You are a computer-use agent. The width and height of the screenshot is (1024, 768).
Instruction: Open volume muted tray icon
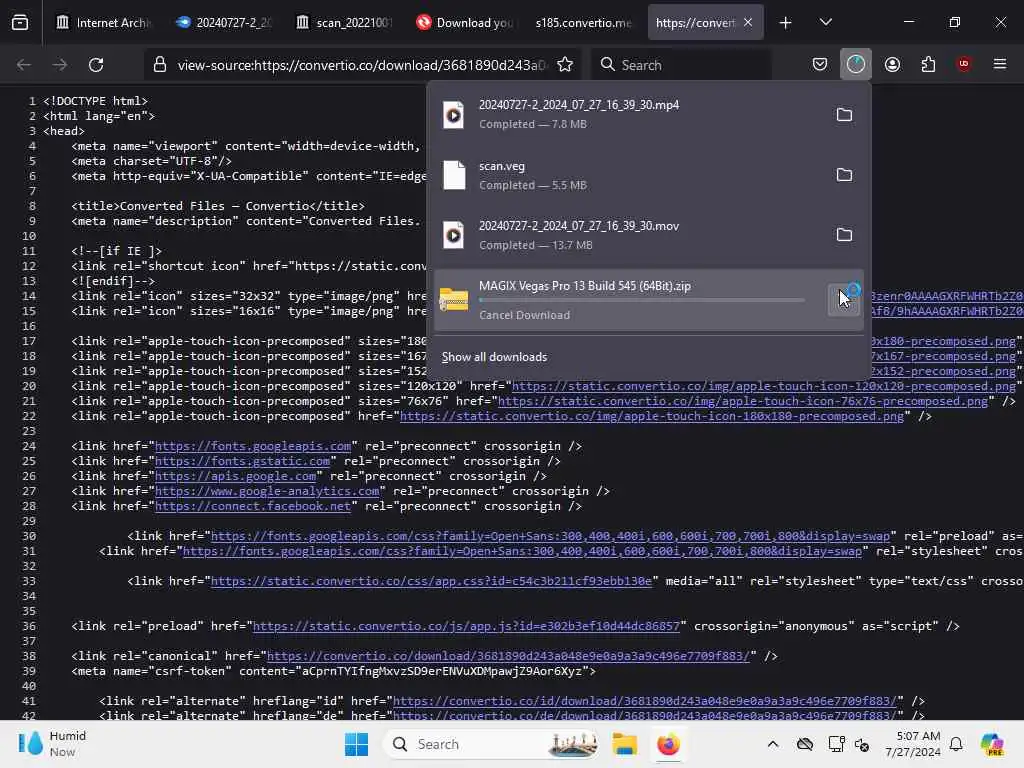coord(862,744)
